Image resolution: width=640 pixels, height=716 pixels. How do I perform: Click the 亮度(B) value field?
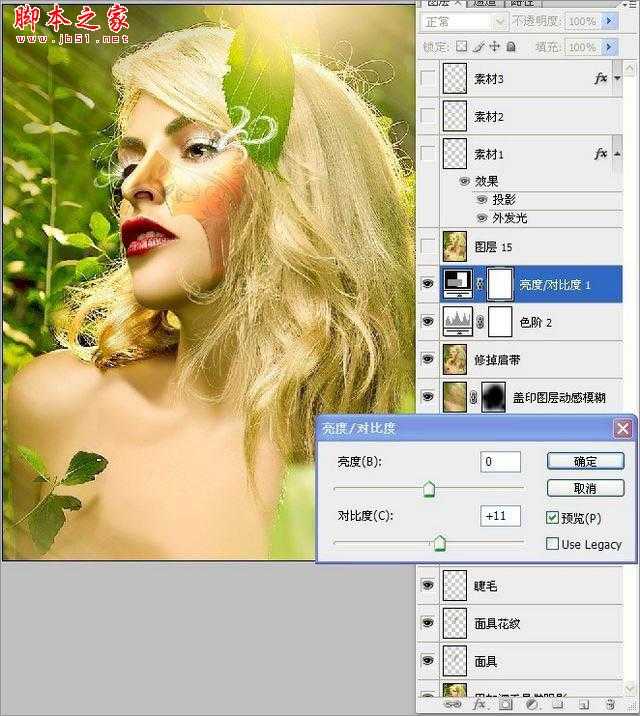click(500, 462)
